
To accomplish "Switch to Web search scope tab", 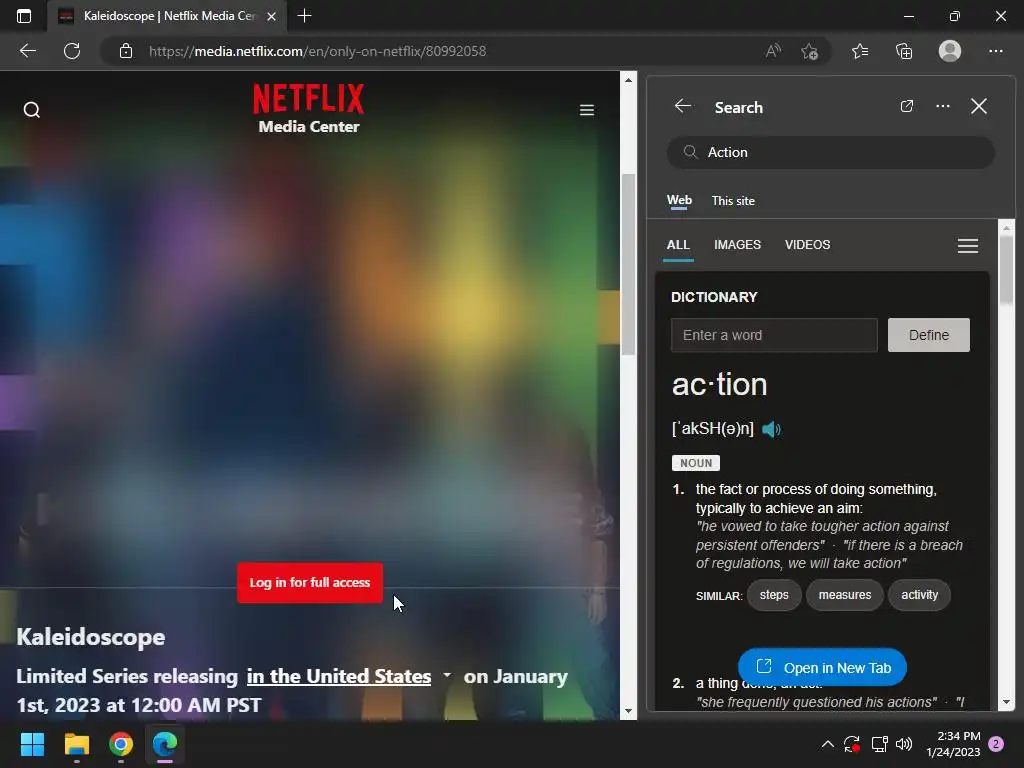I will (679, 200).
